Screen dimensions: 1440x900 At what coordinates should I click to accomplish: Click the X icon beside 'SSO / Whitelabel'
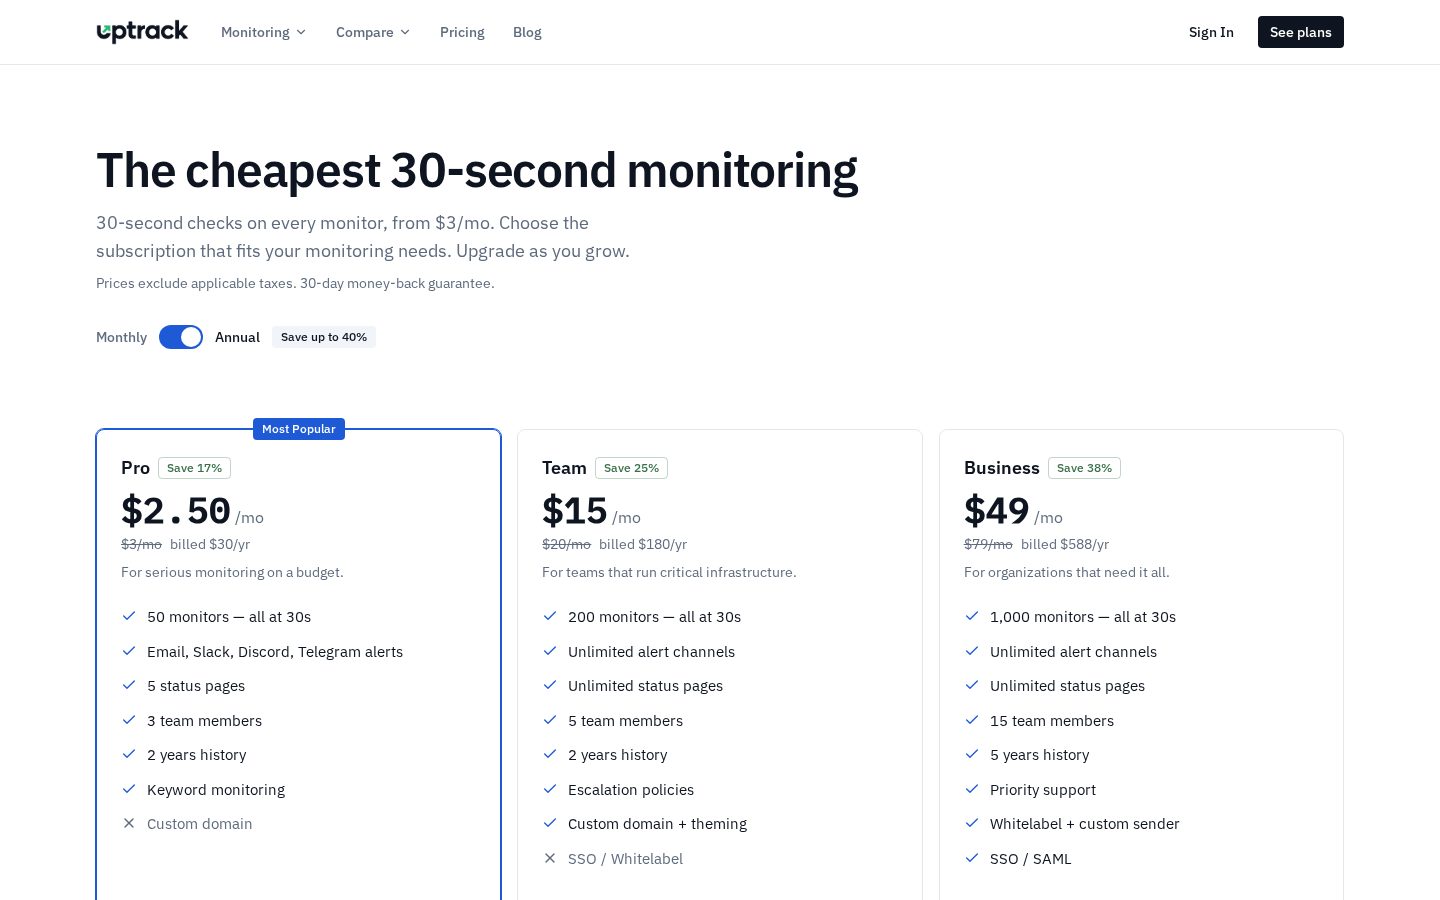coord(550,858)
